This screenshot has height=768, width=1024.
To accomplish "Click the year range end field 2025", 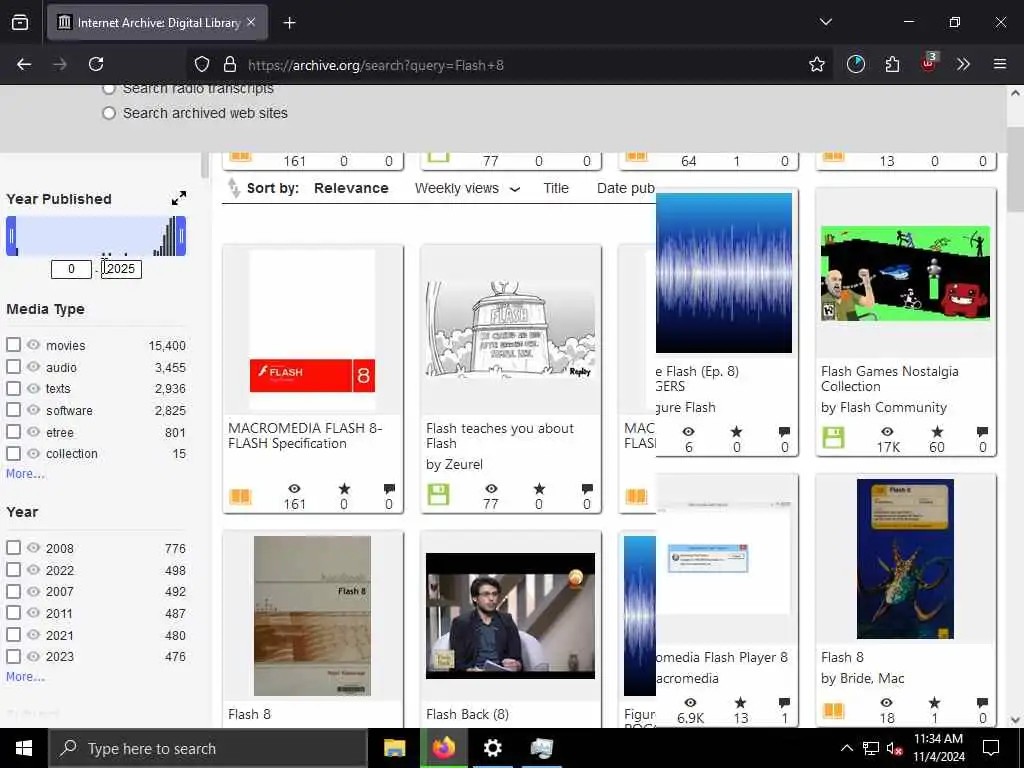I will coord(121,269).
